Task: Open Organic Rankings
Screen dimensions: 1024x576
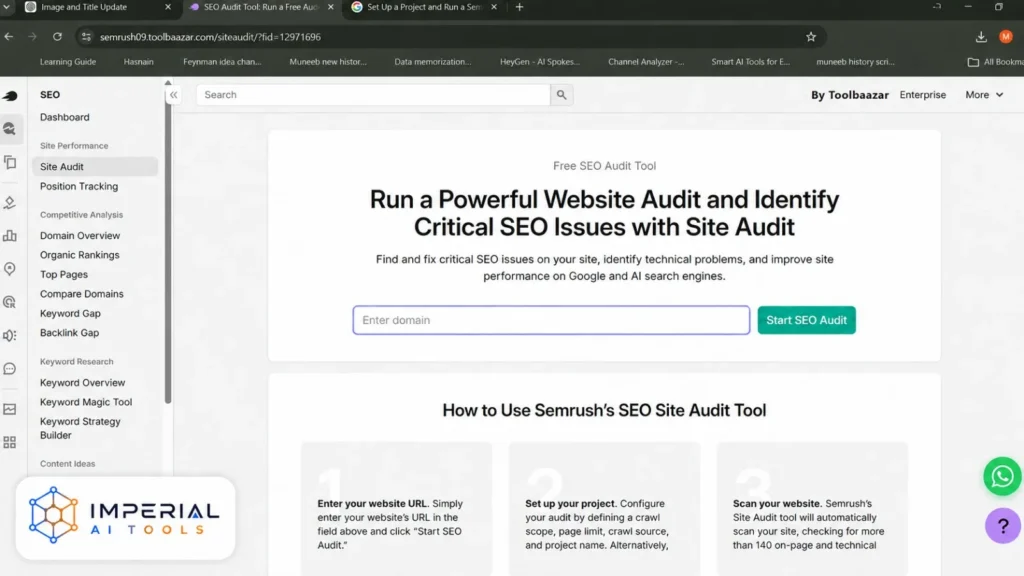Action: click(80, 255)
